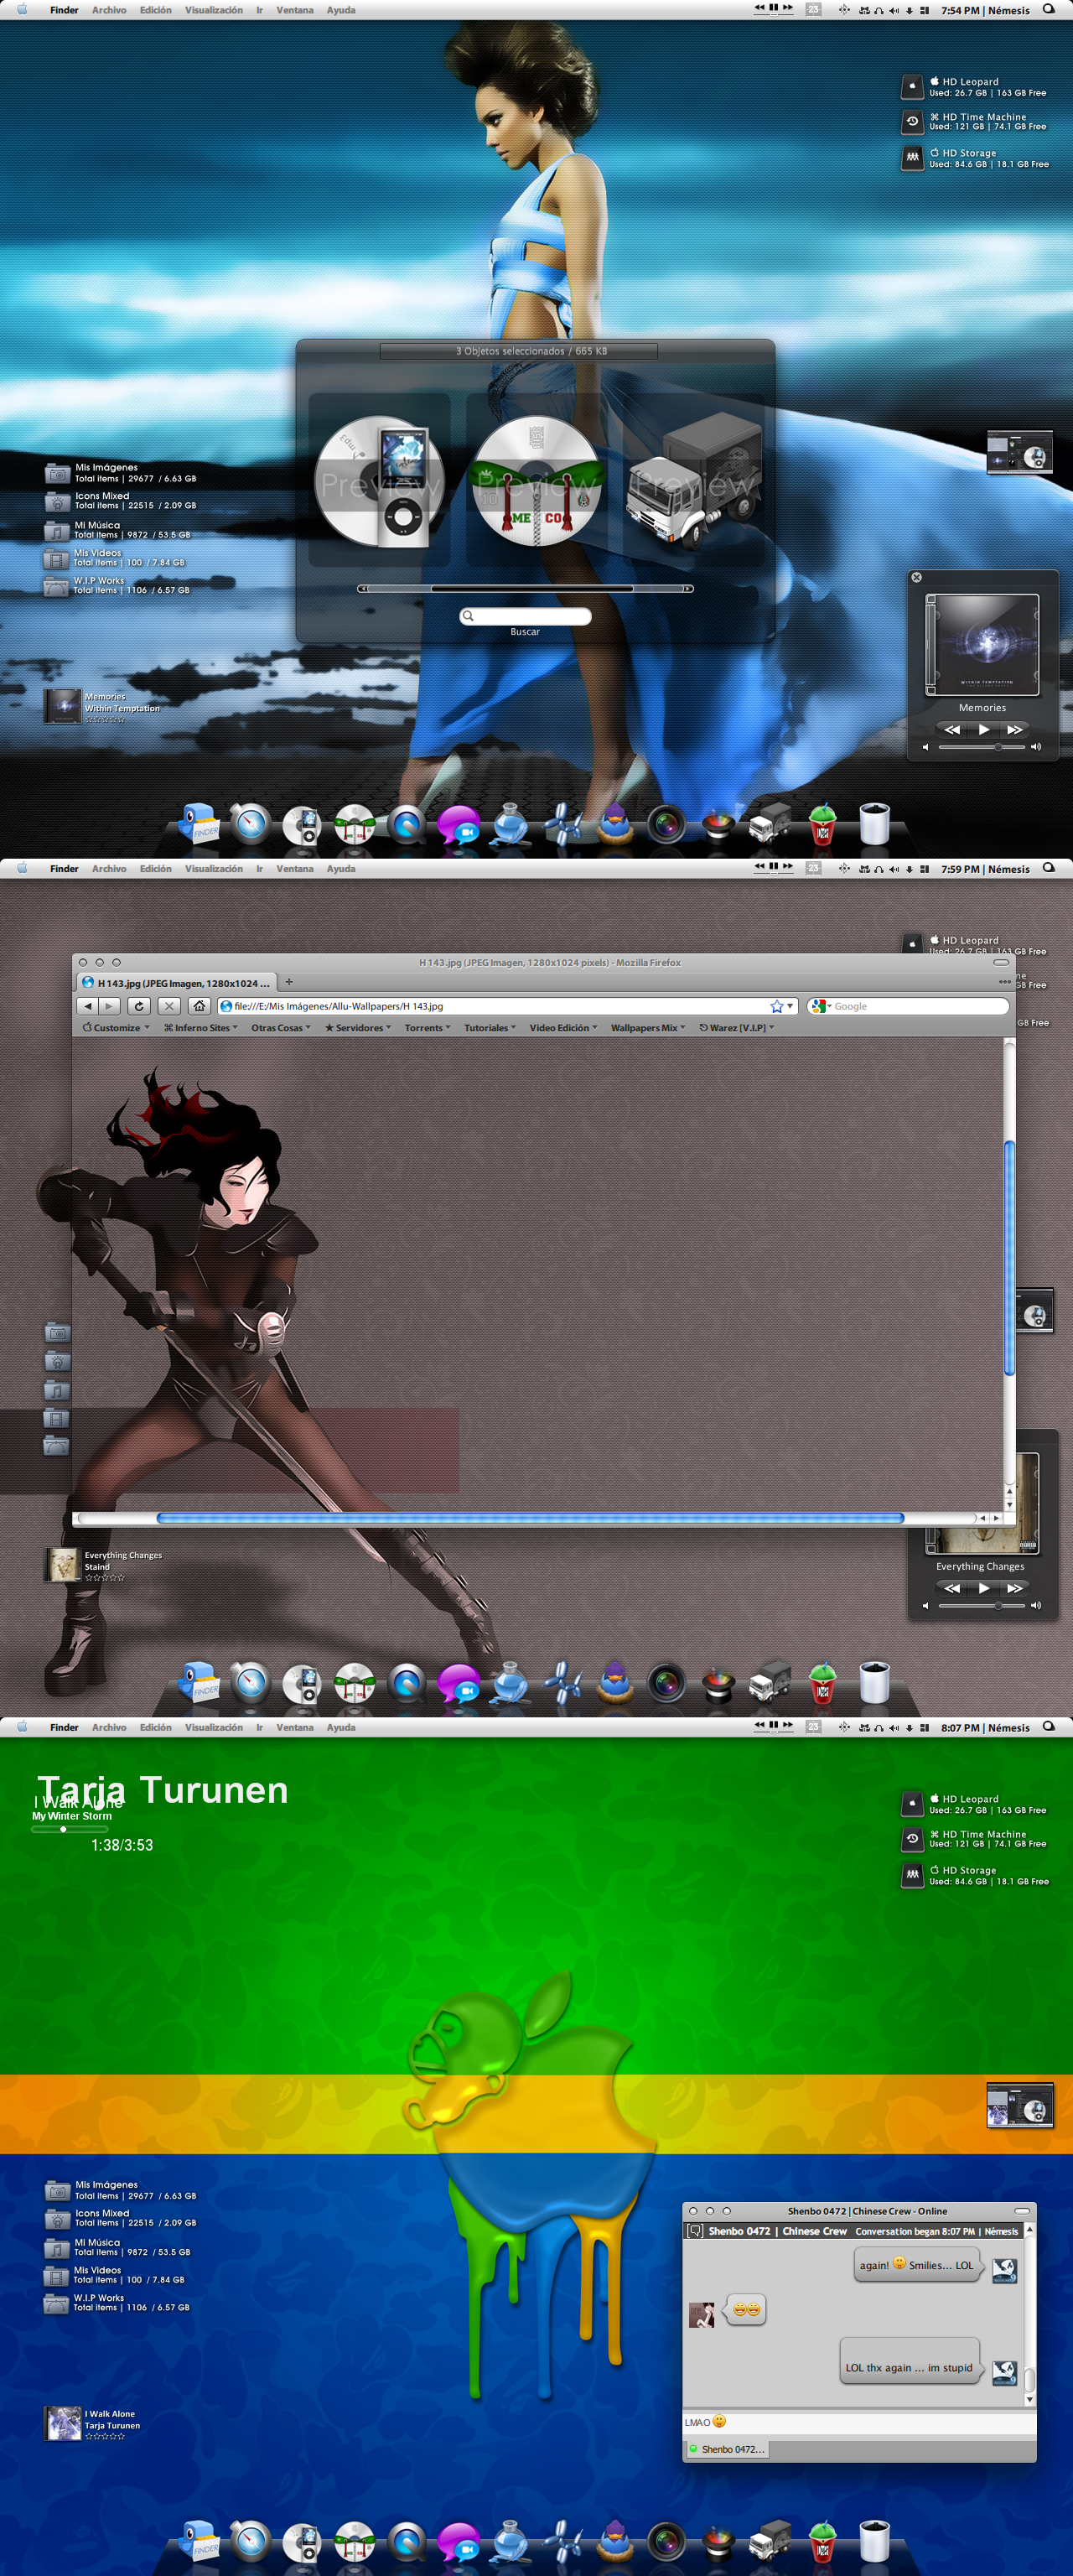The image size is (1073, 2576).
Task: Click the chat bubble icon in Shenbo conversation header
Action: click(x=695, y=2231)
